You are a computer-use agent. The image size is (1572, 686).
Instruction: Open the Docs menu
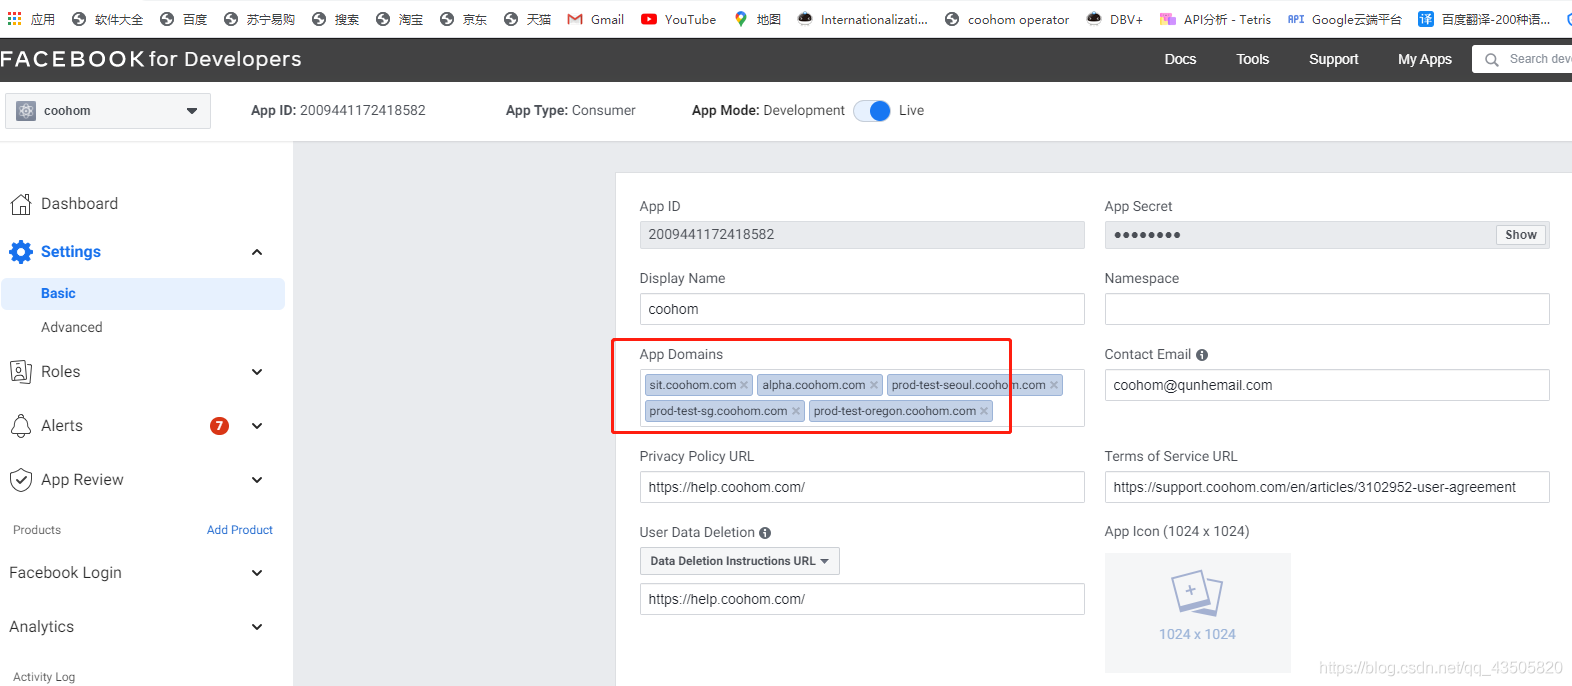click(x=1180, y=60)
